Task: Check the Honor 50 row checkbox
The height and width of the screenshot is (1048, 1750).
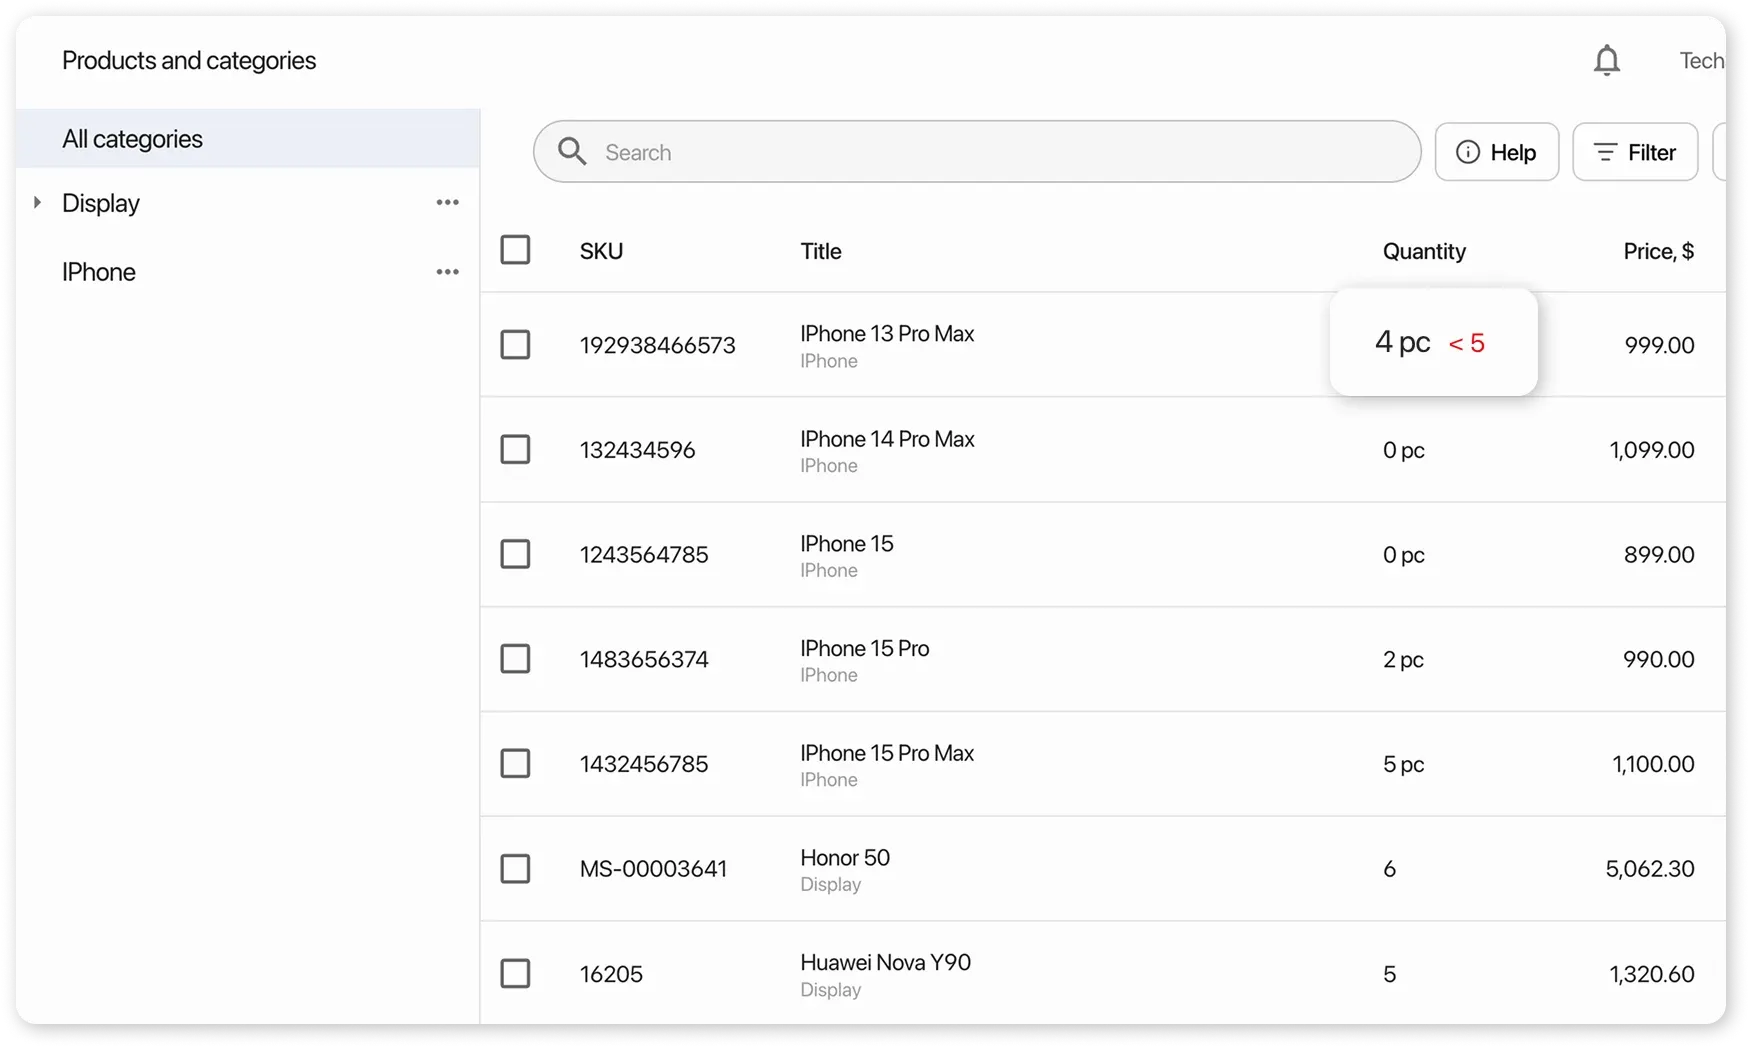Action: point(515,868)
